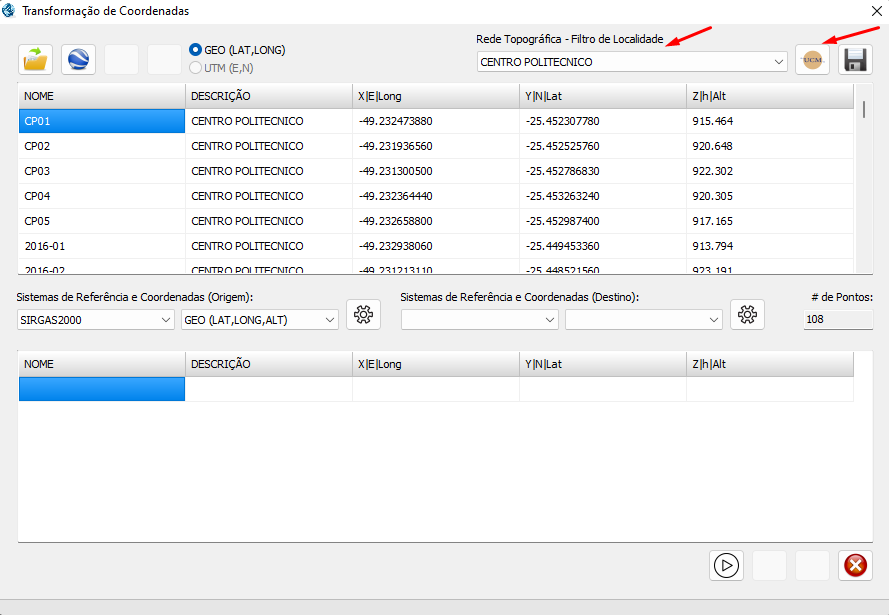Click the red X close button

[x=855, y=565]
